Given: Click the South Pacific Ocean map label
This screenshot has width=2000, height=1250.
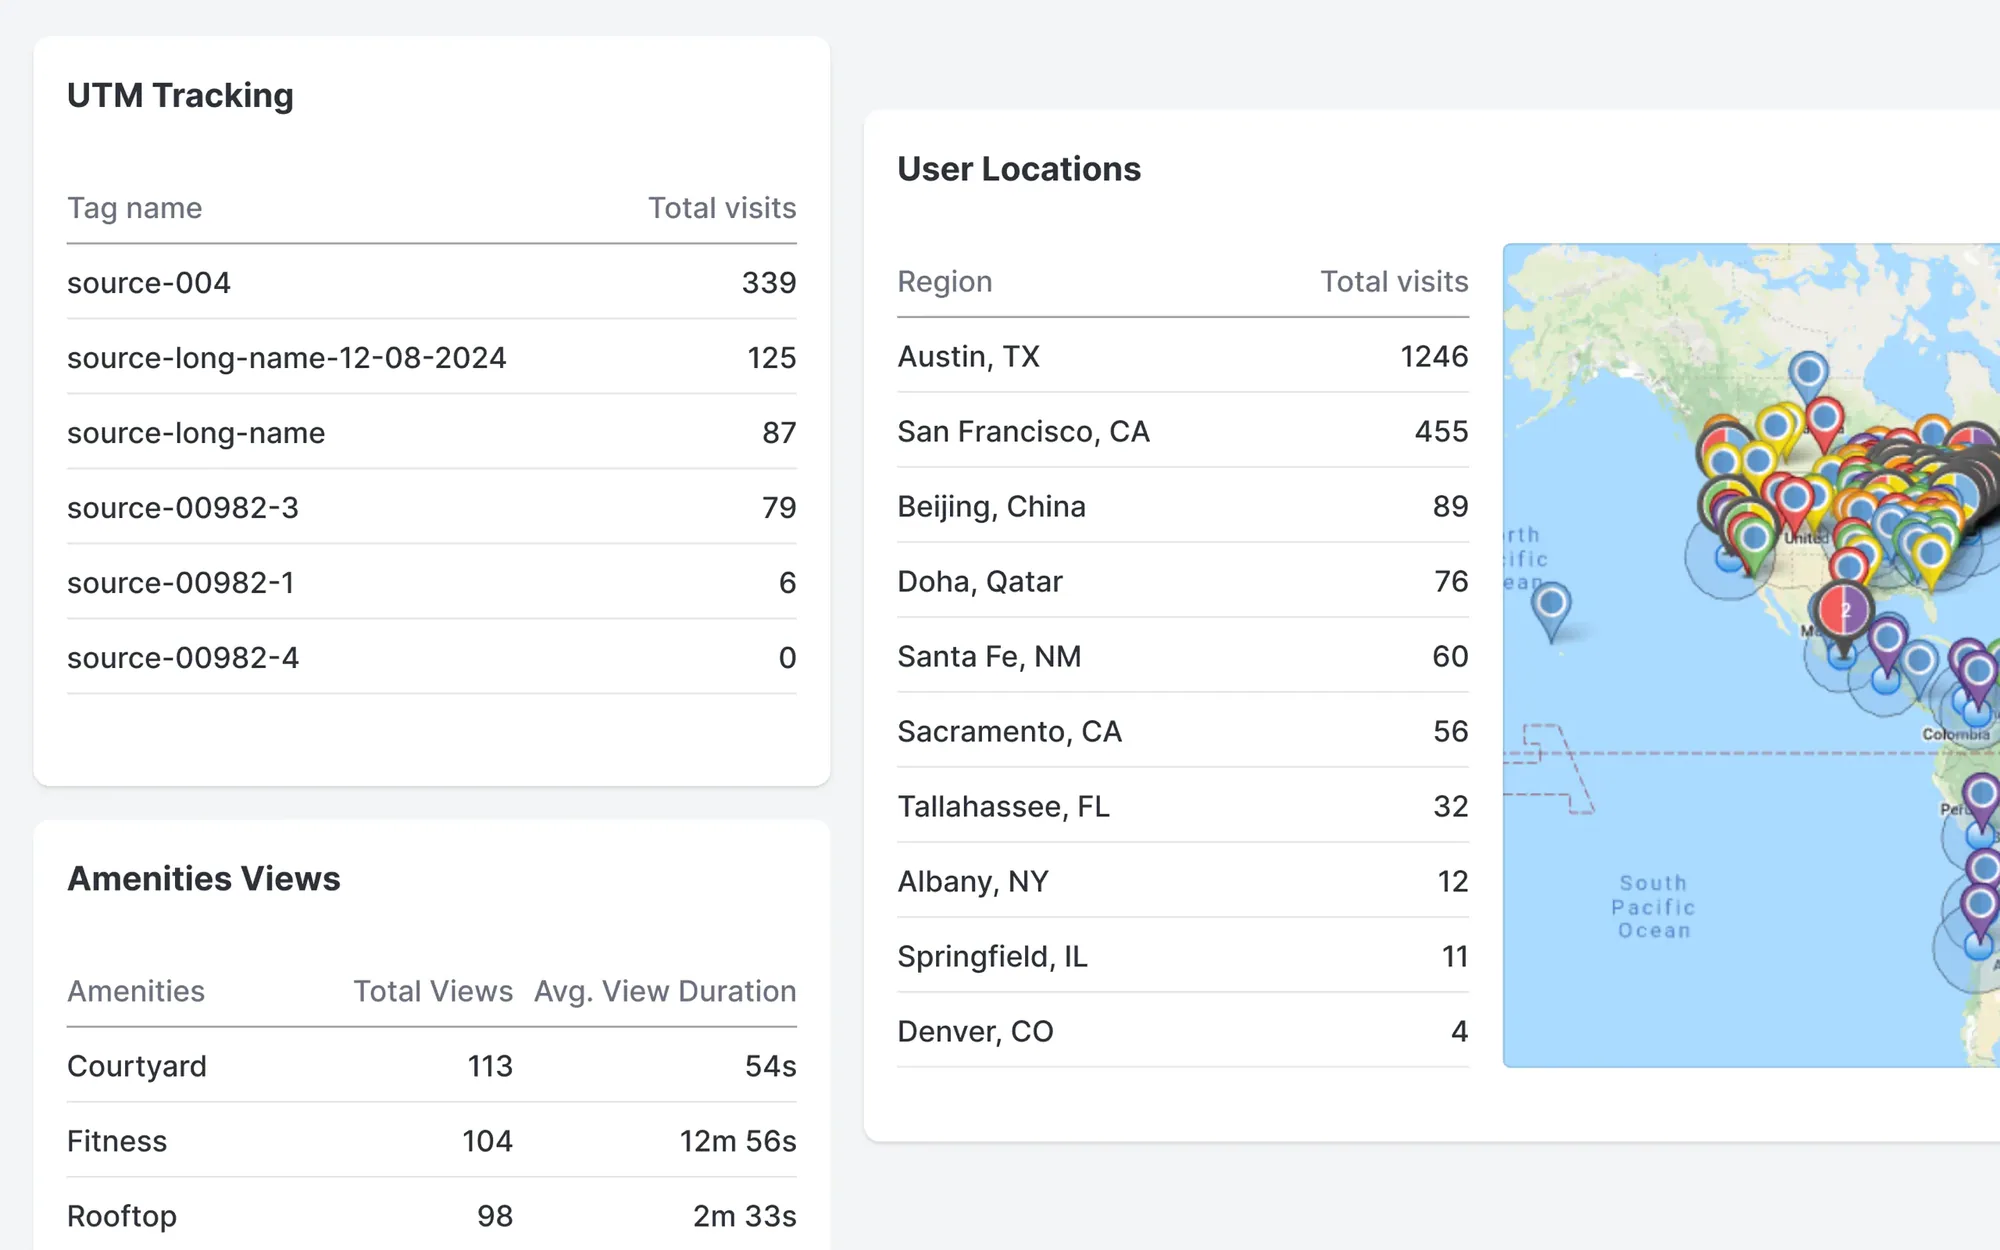Looking at the screenshot, I should [1653, 907].
